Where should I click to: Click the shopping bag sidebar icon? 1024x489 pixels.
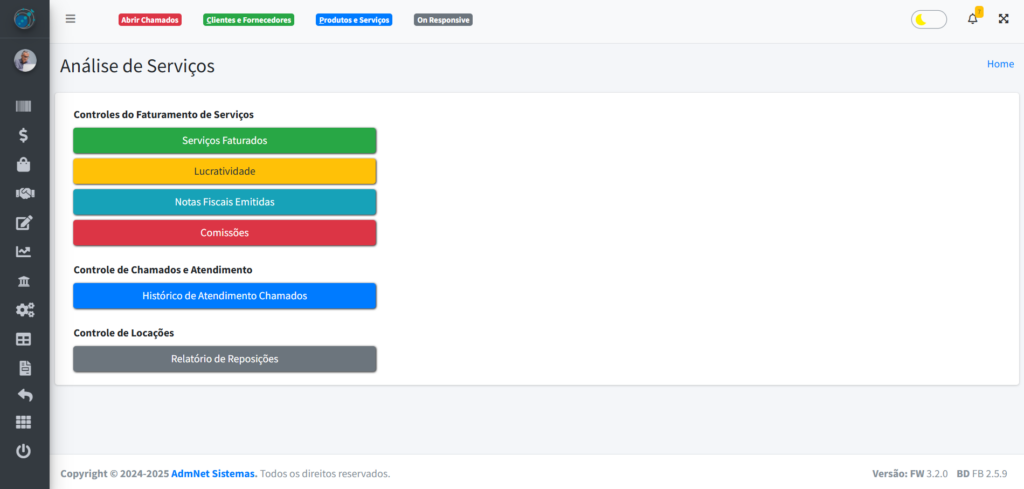point(24,164)
